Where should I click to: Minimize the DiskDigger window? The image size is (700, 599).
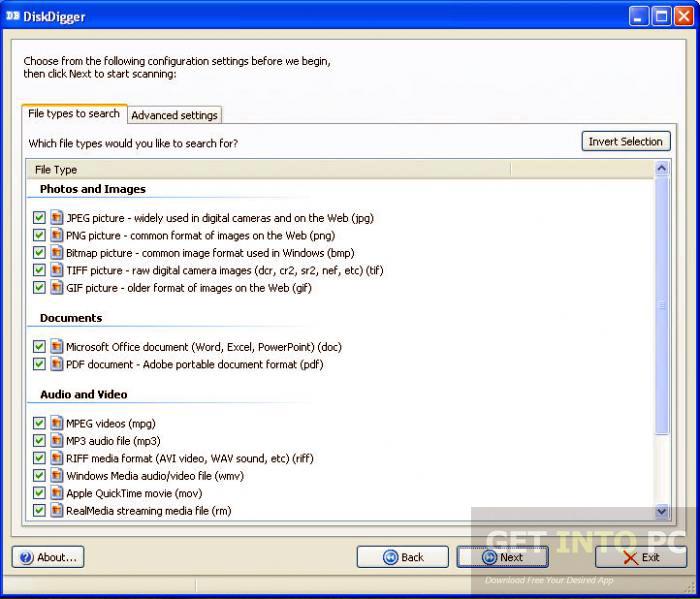(x=639, y=16)
